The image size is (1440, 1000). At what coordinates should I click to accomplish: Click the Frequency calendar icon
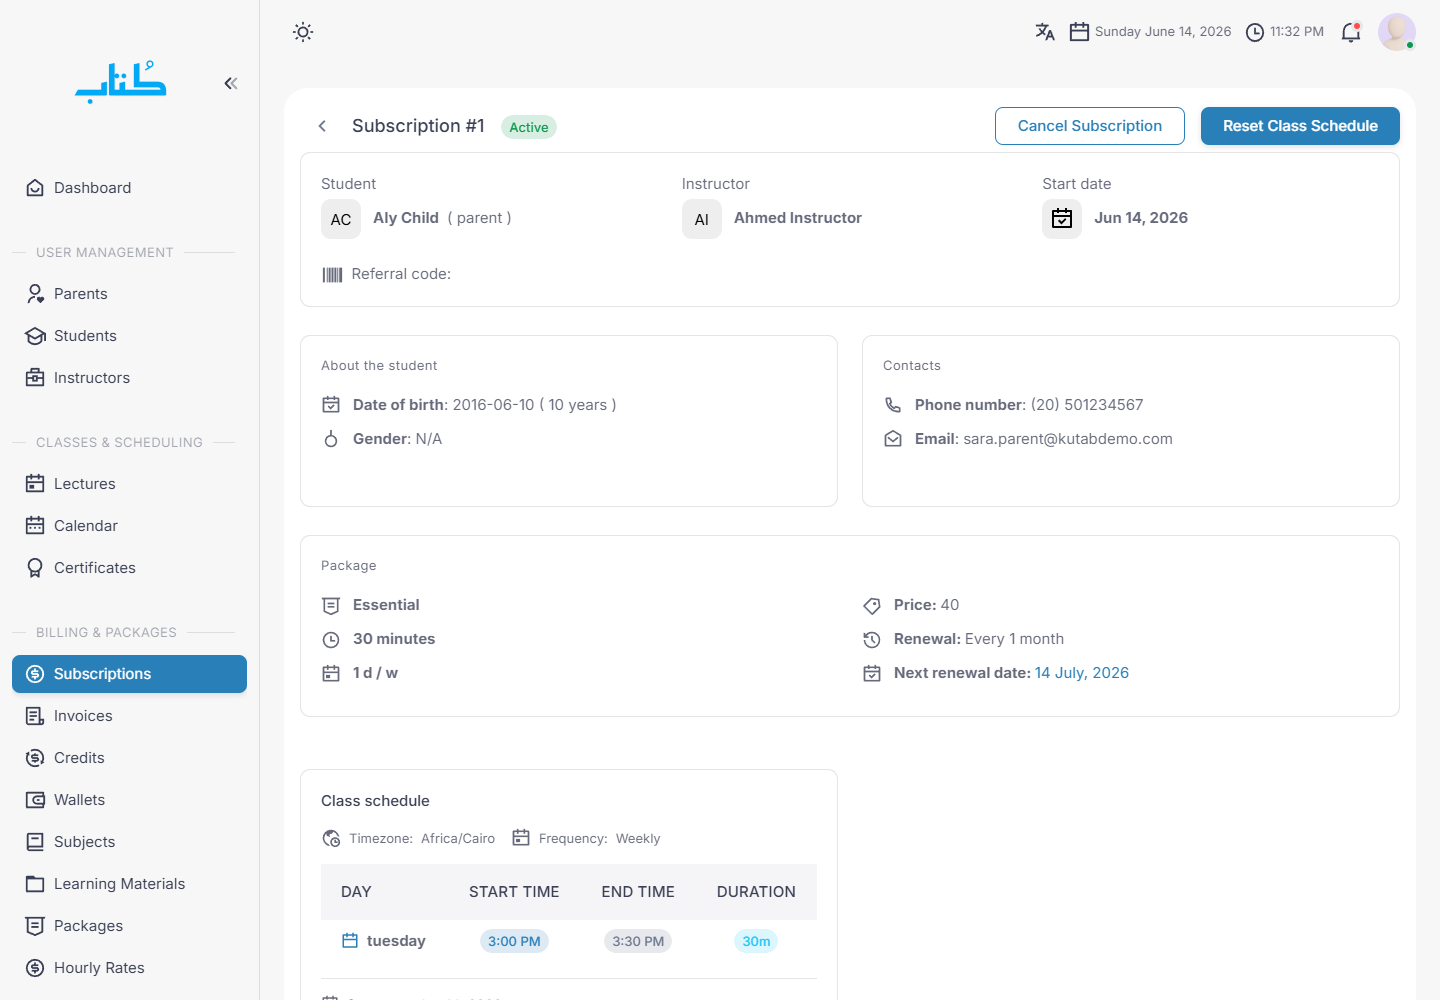point(521,838)
